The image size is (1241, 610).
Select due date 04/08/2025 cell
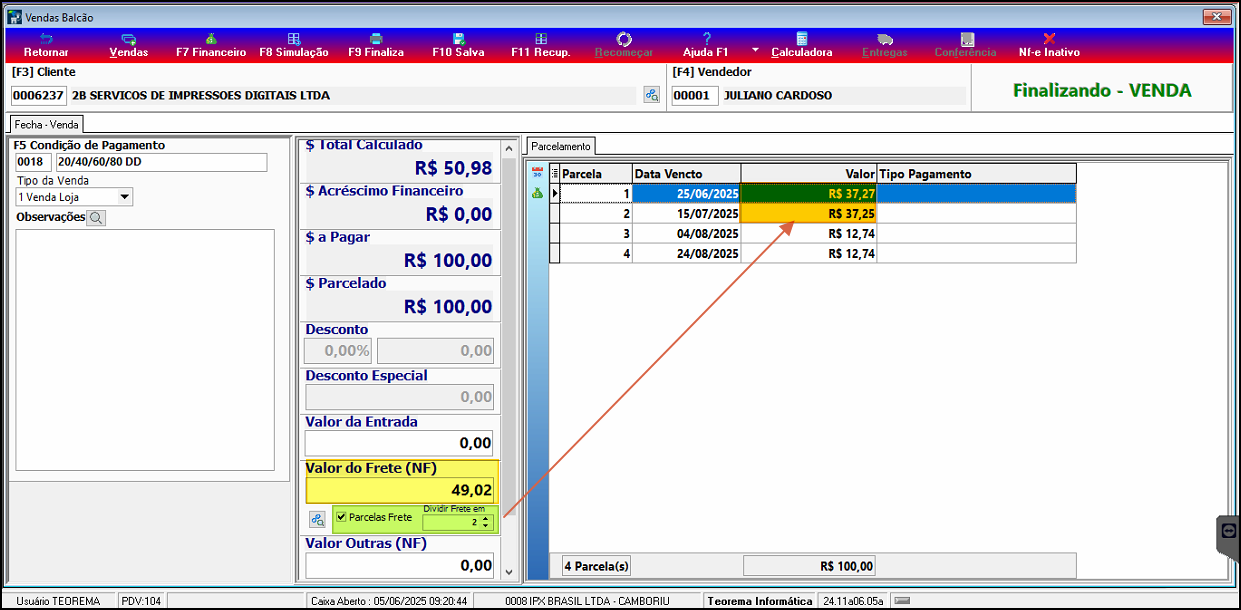(x=687, y=234)
